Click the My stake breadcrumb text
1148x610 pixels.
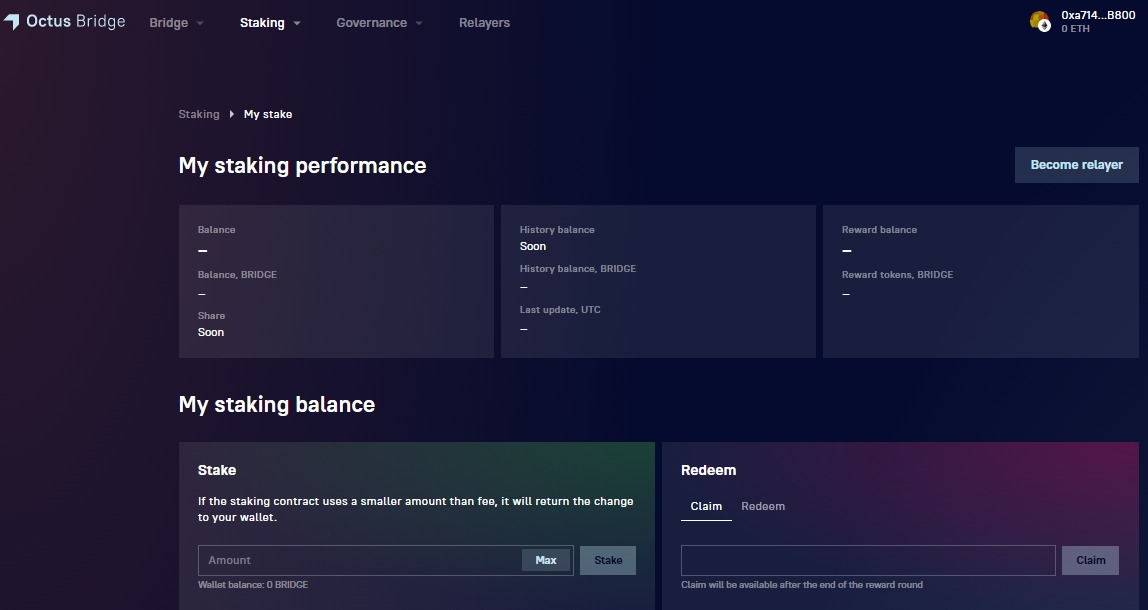tap(268, 114)
